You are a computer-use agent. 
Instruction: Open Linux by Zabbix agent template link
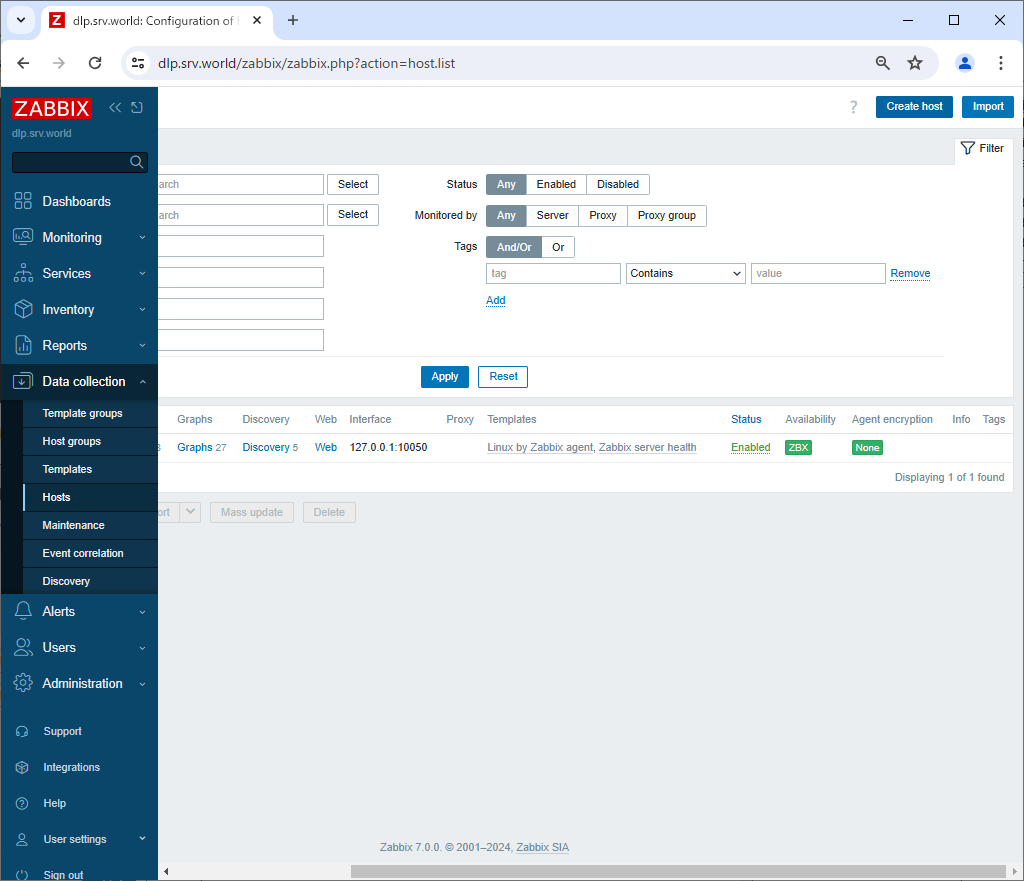coord(540,447)
